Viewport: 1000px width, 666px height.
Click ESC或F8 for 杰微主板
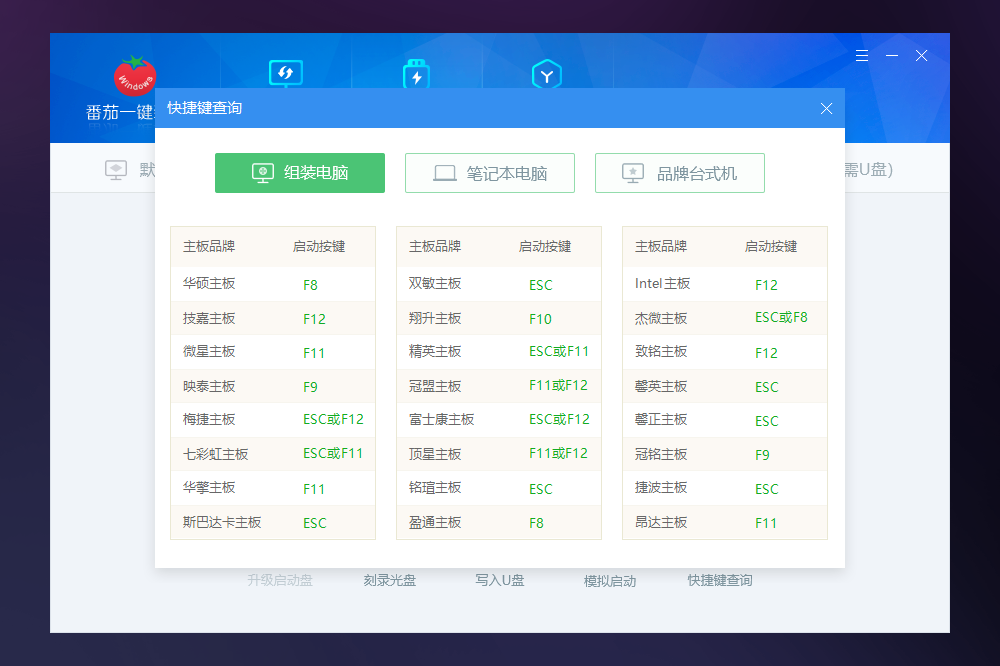pyautogui.click(x=781, y=317)
